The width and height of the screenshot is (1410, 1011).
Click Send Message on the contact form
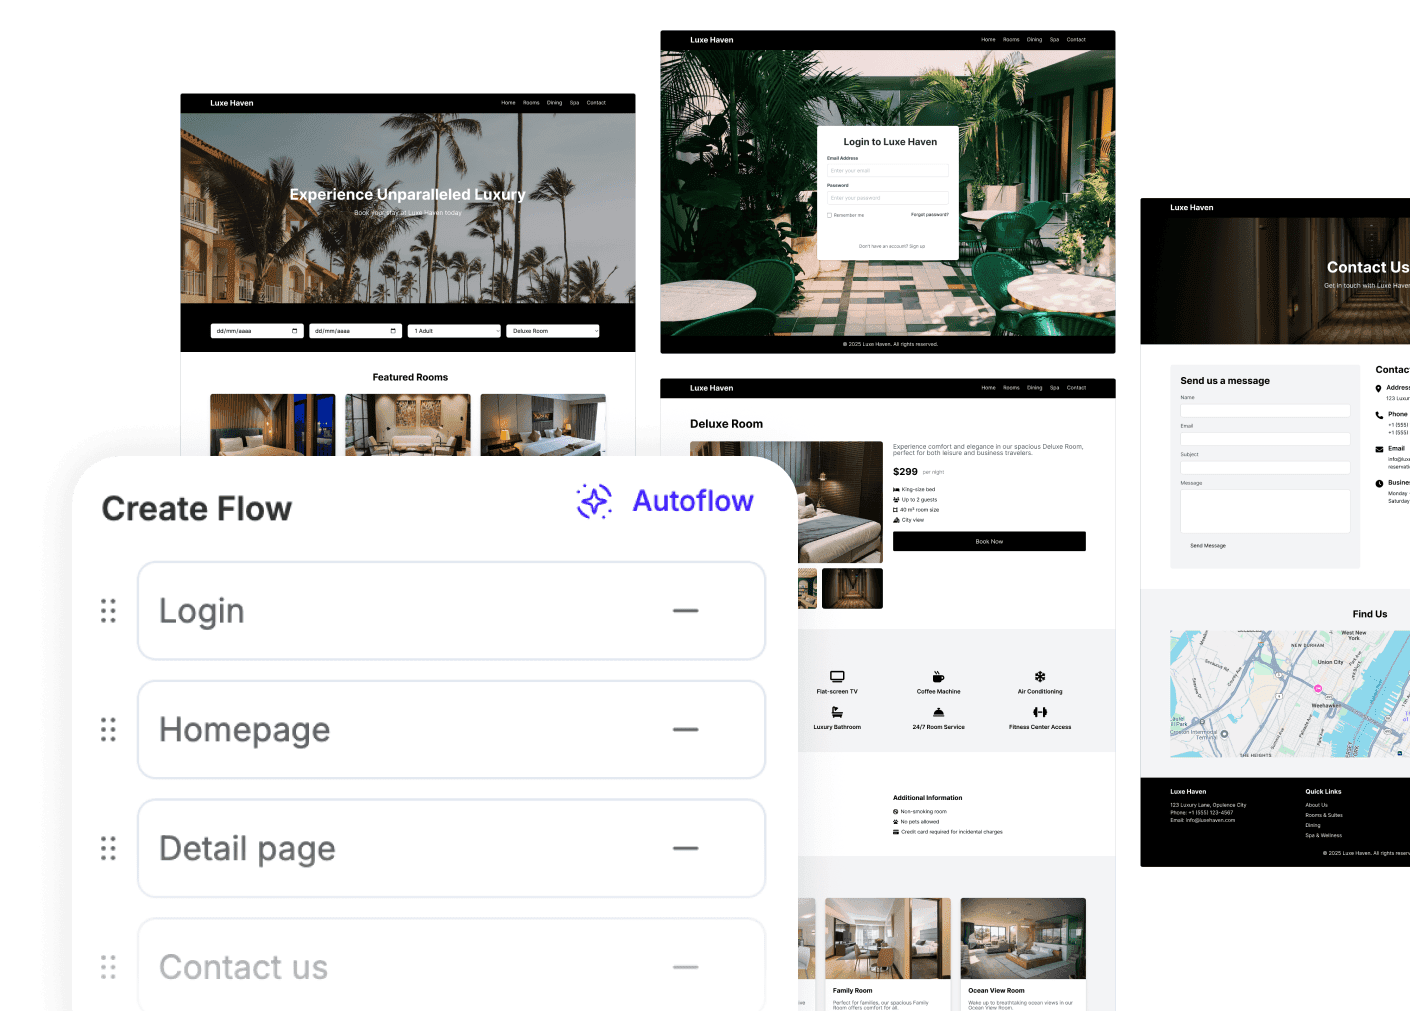(x=1207, y=545)
